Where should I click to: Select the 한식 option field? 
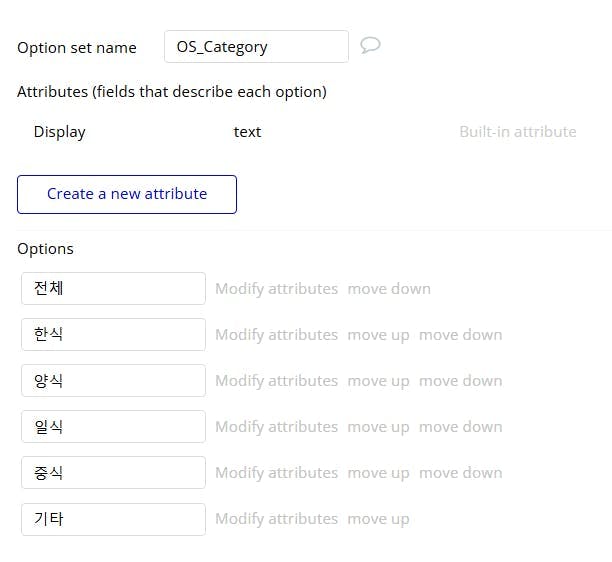pos(113,335)
